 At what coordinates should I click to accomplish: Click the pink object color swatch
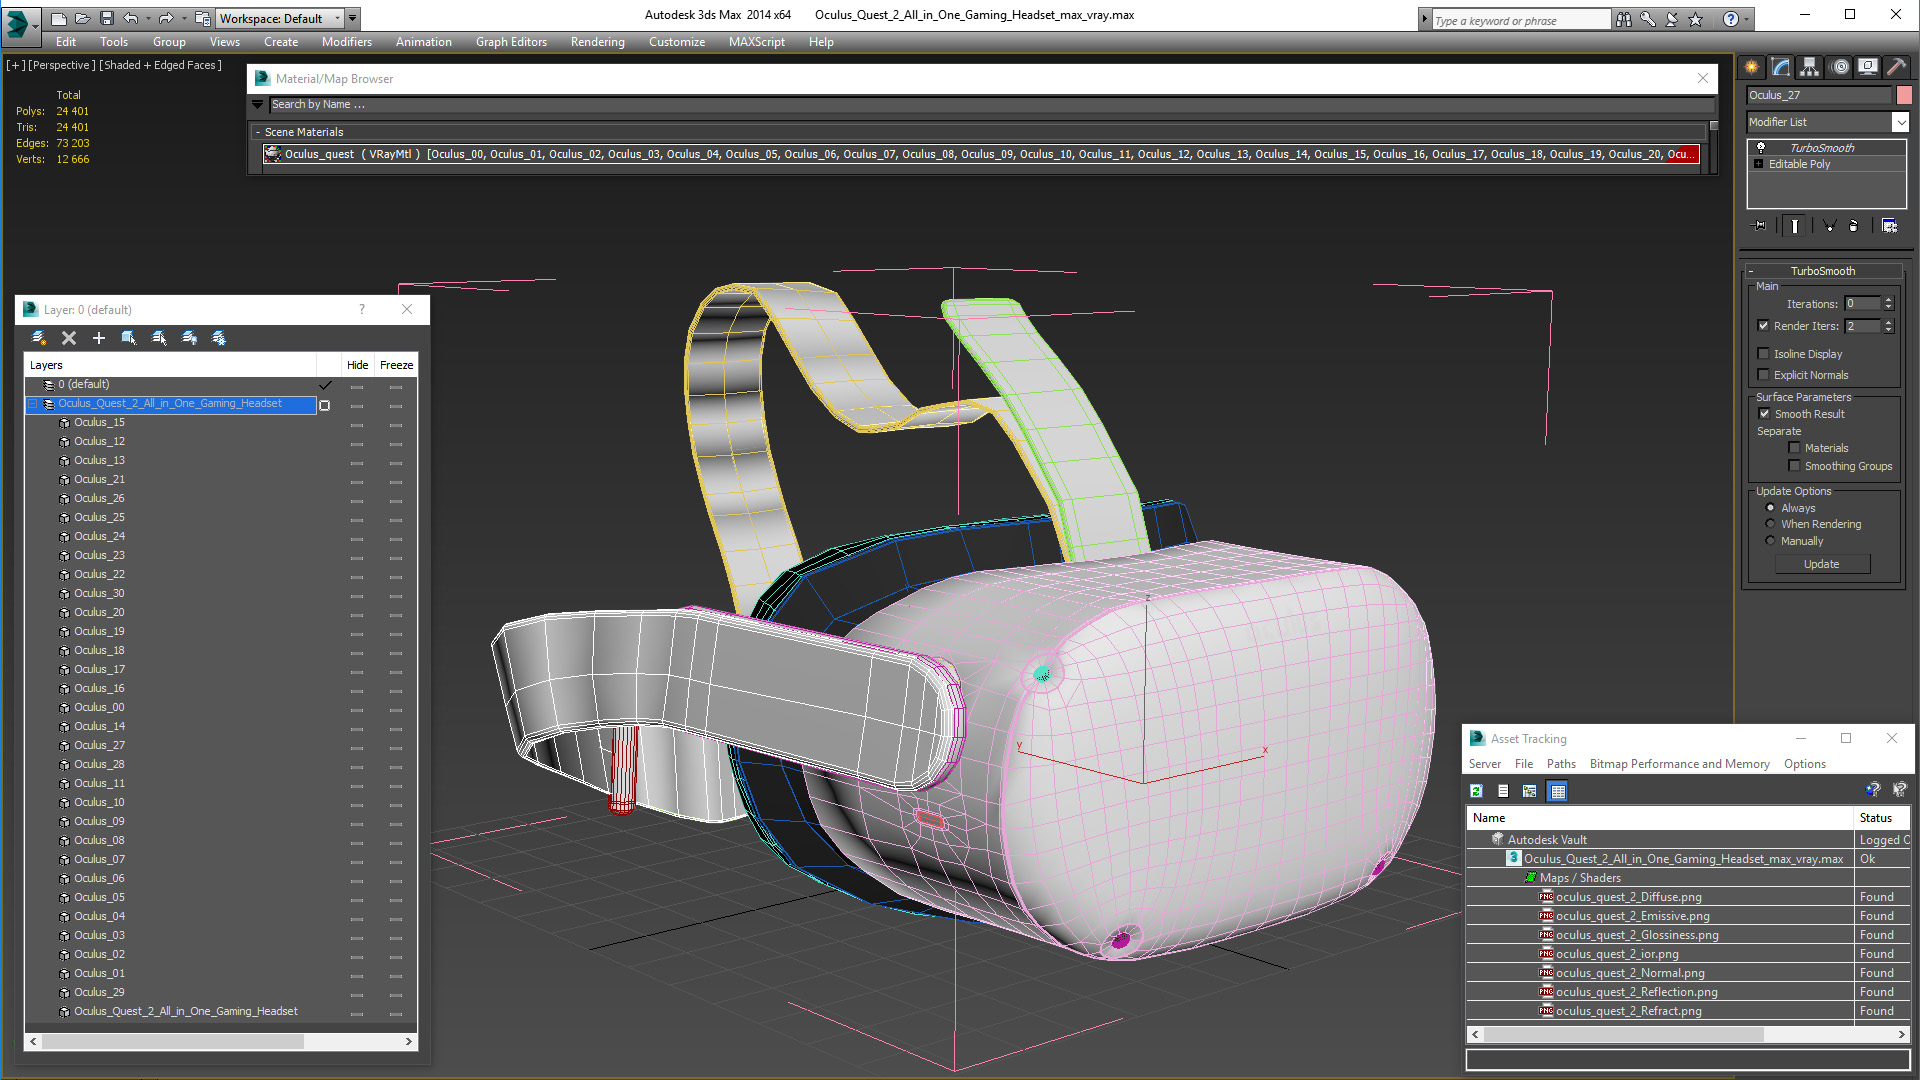[1904, 95]
